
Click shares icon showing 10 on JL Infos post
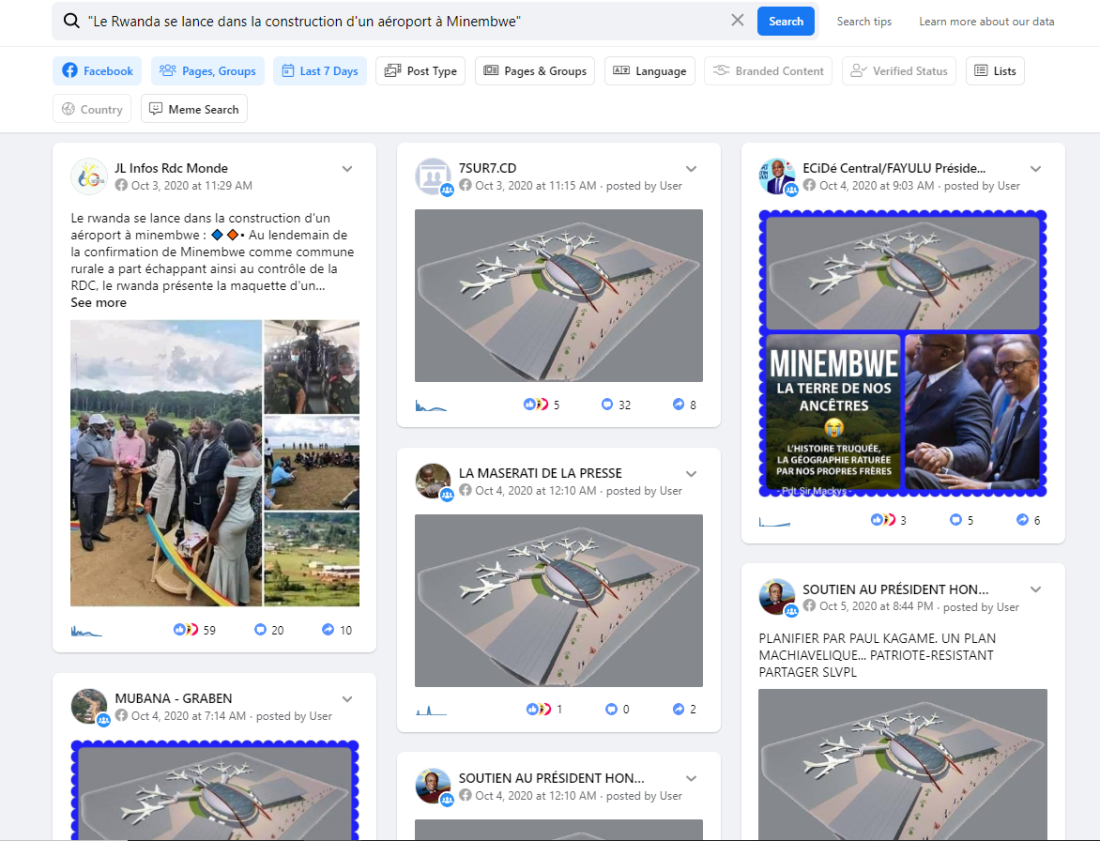328,630
